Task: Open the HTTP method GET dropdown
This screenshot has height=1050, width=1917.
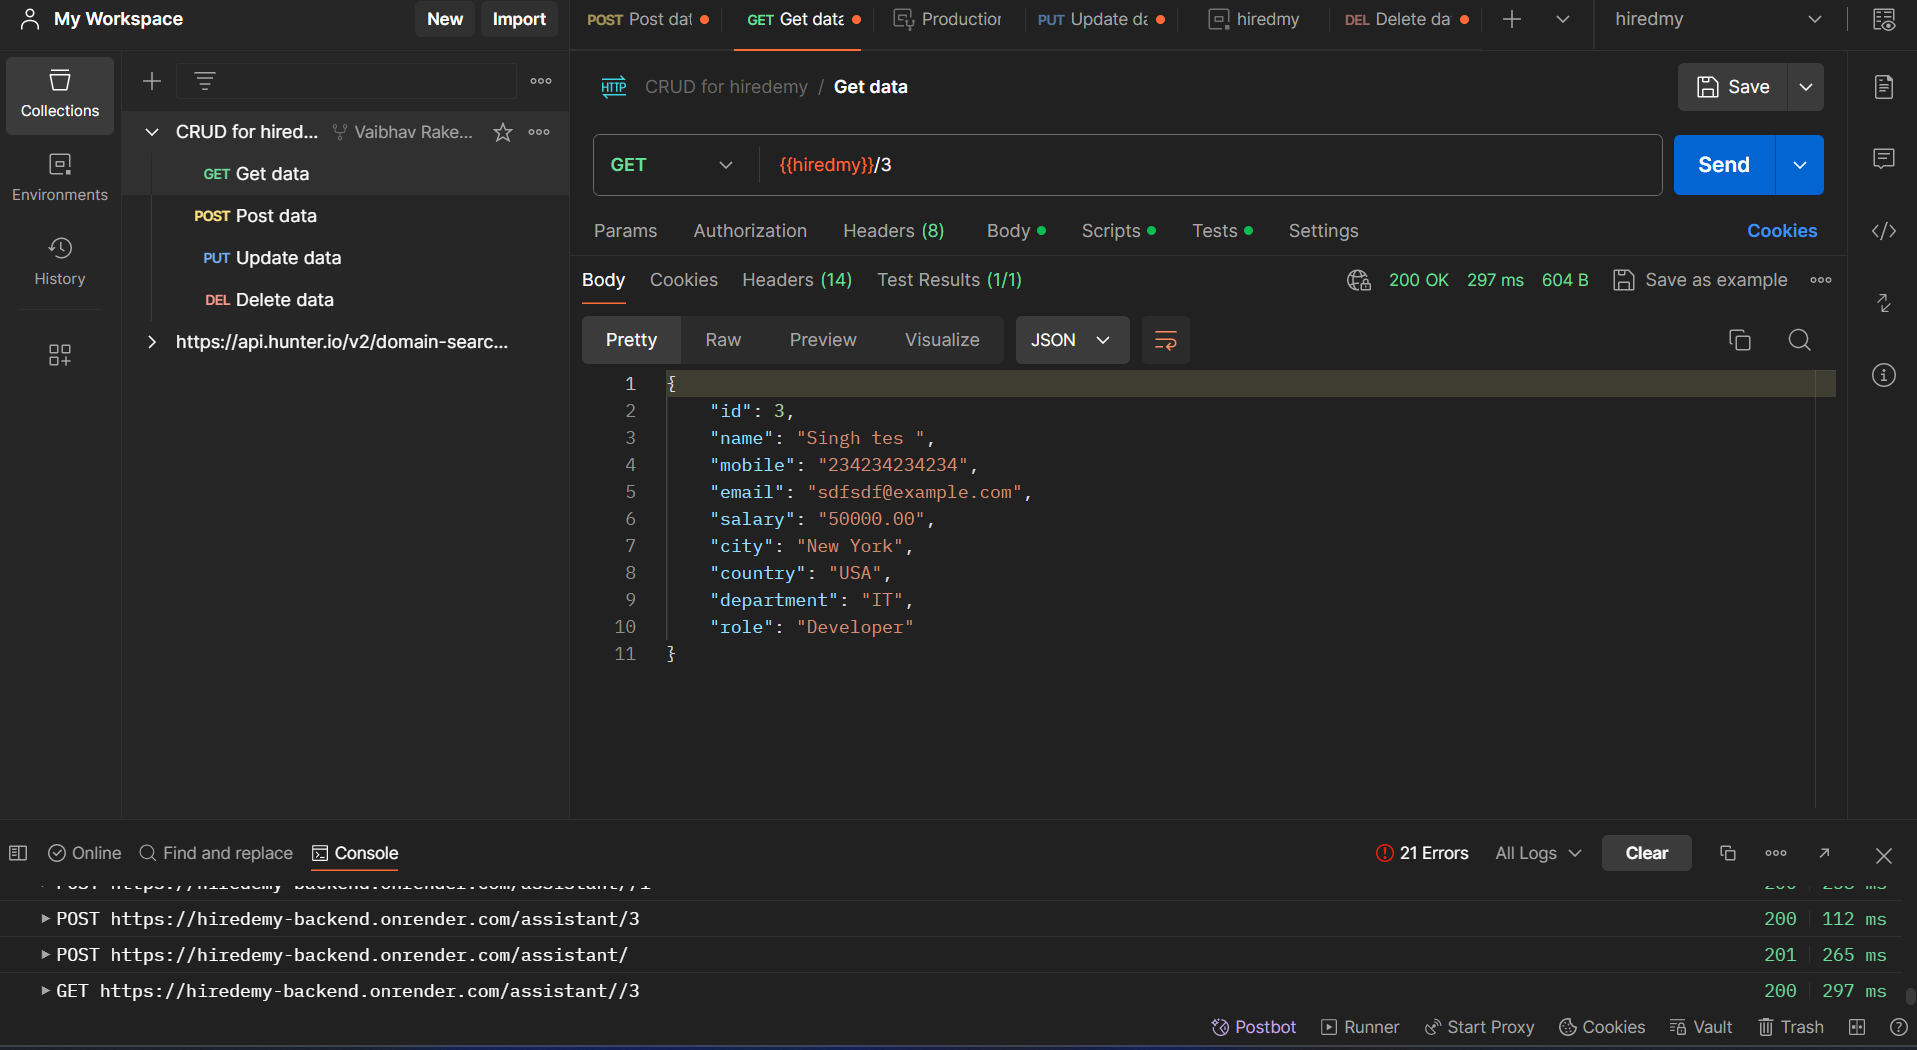Action: point(674,165)
